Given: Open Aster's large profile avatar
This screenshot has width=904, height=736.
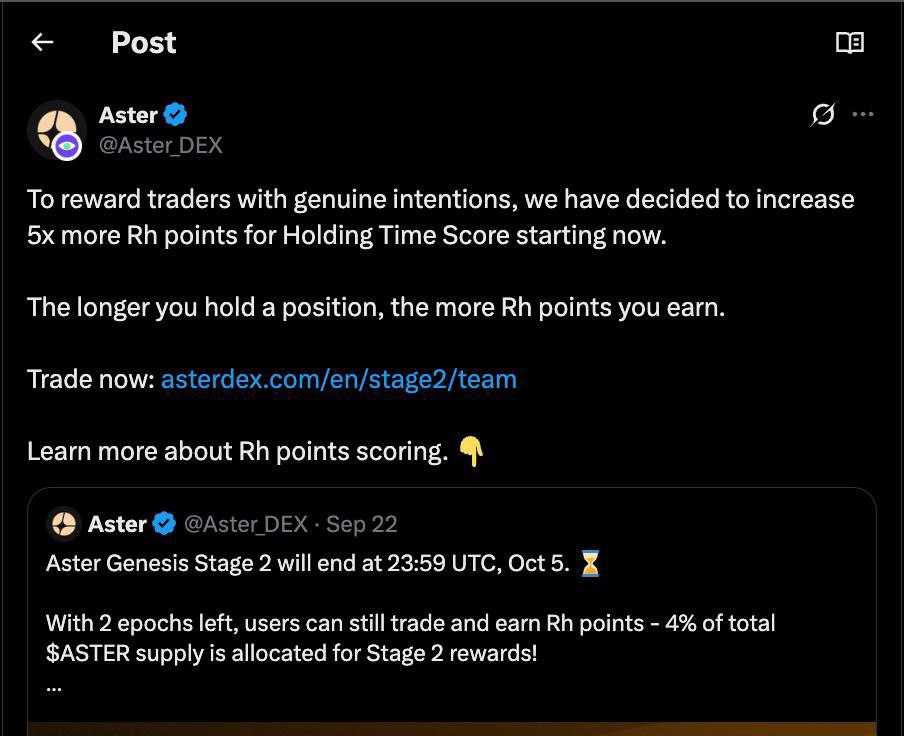Looking at the screenshot, I should [55, 128].
